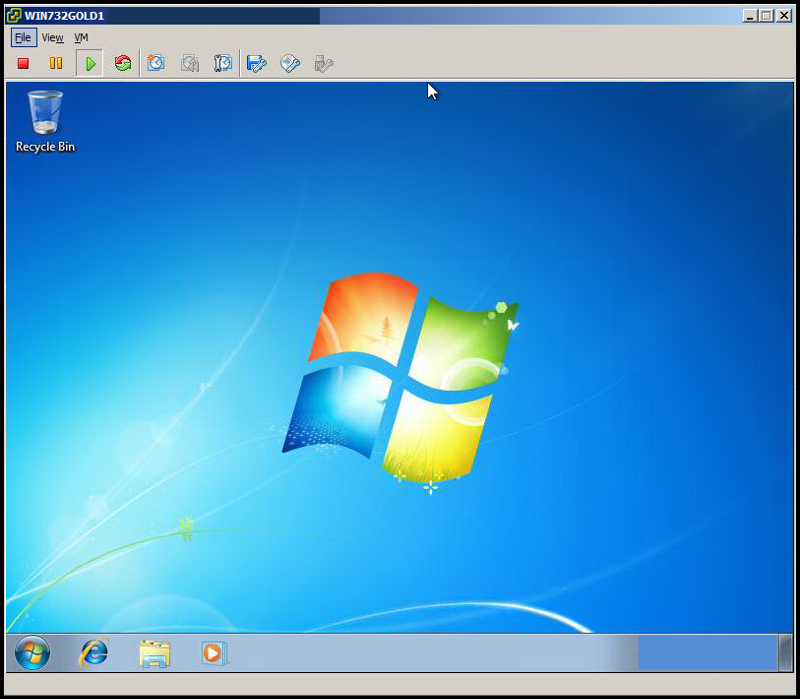The height and width of the screenshot is (699, 800).
Task: Open Windows Explorer folder in taskbar
Action: pyautogui.click(x=155, y=653)
